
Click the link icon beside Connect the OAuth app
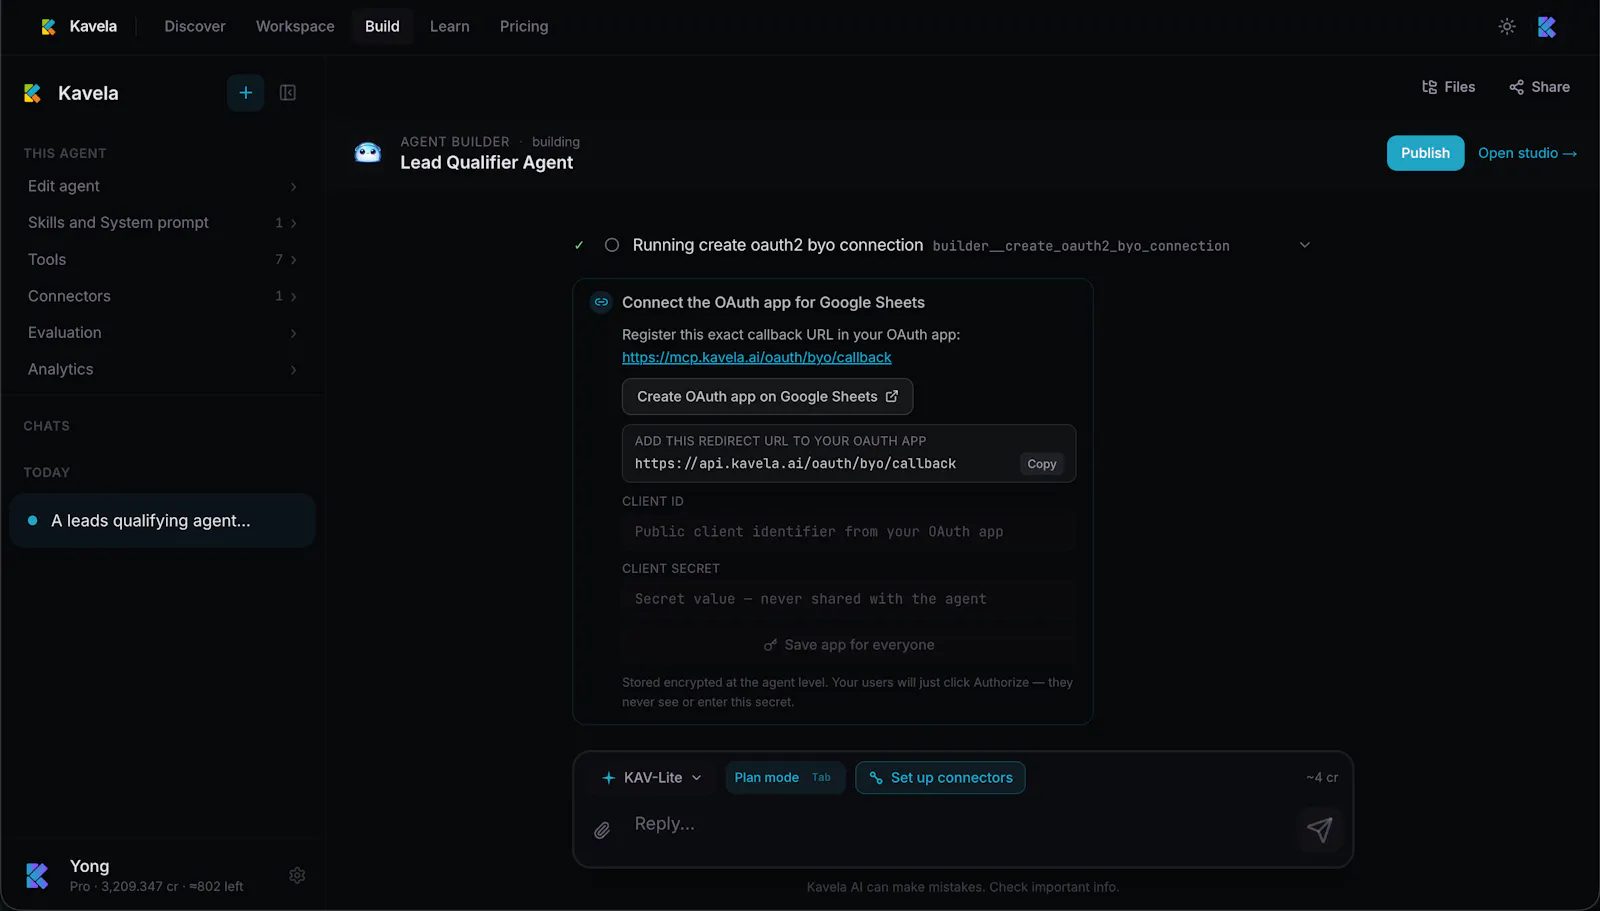point(601,302)
